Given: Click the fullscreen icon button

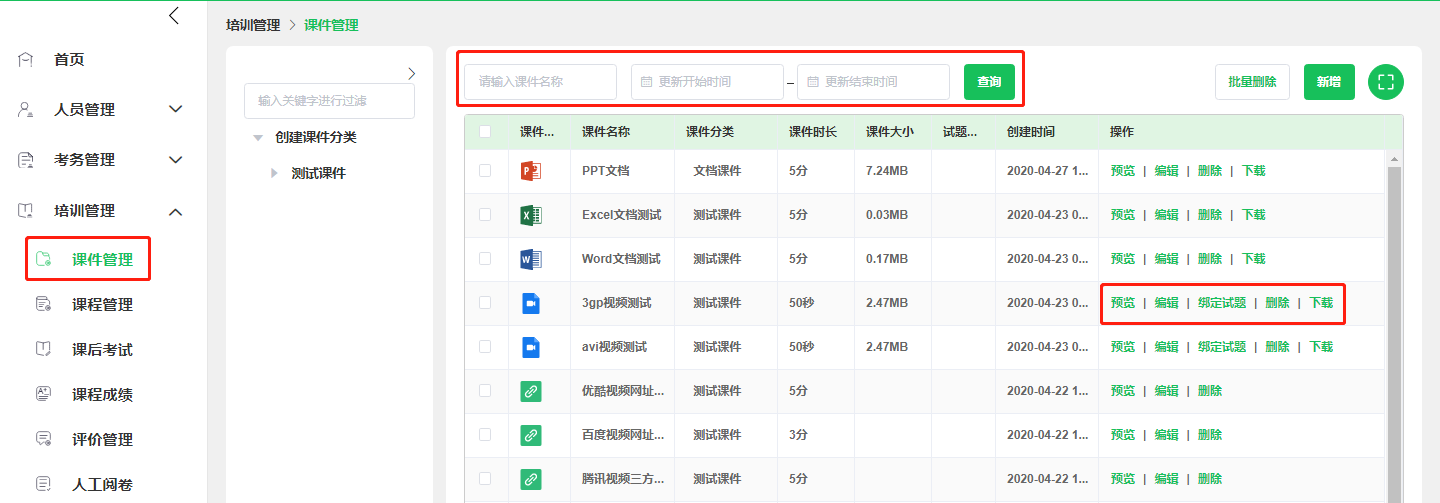Looking at the screenshot, I should click(1385, 82).
